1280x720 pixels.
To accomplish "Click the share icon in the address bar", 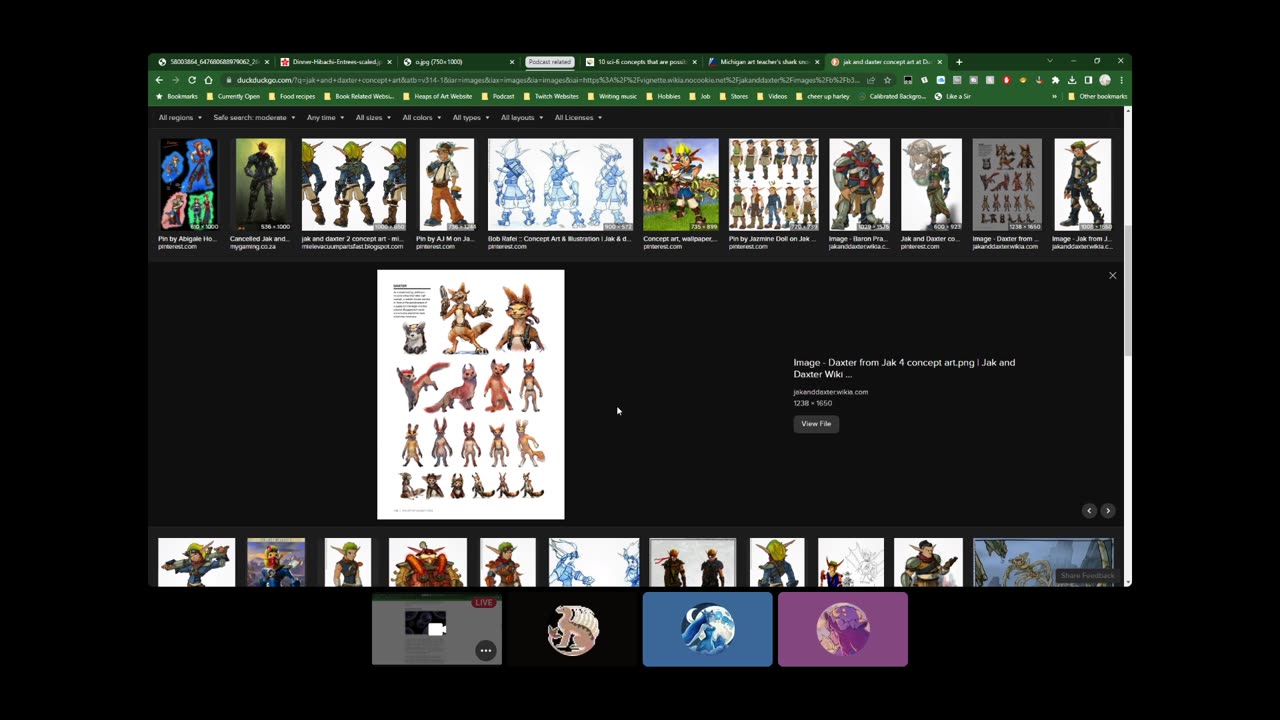I will click(871, 80).
